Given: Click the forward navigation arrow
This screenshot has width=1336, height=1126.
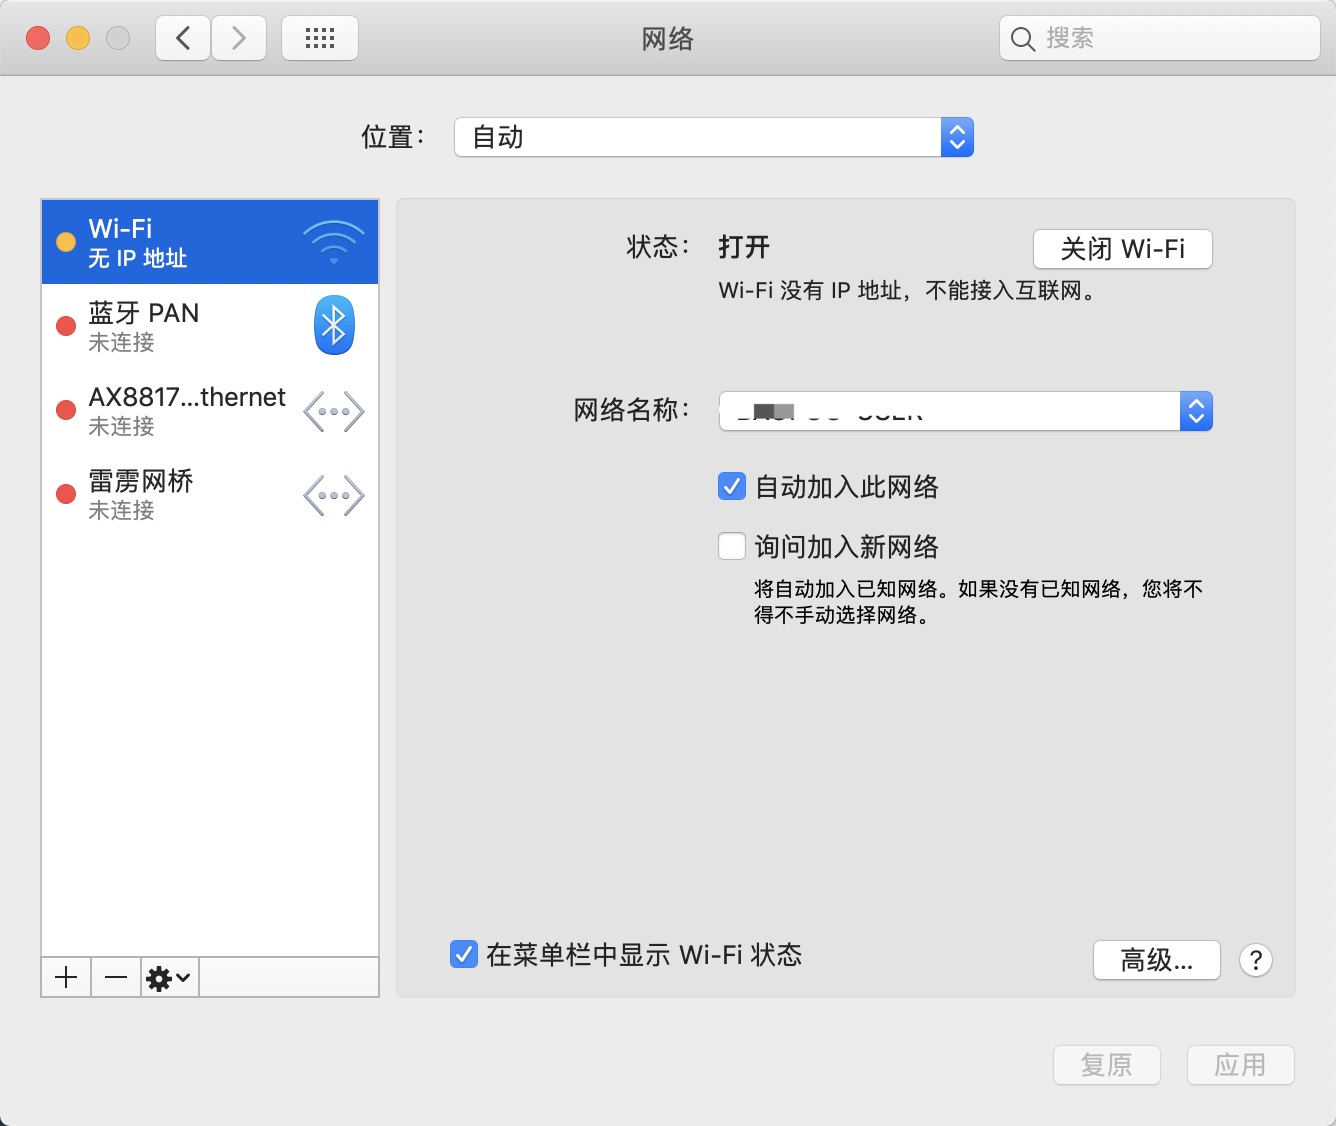Looking at the screenshot, I should click(239, 39).
